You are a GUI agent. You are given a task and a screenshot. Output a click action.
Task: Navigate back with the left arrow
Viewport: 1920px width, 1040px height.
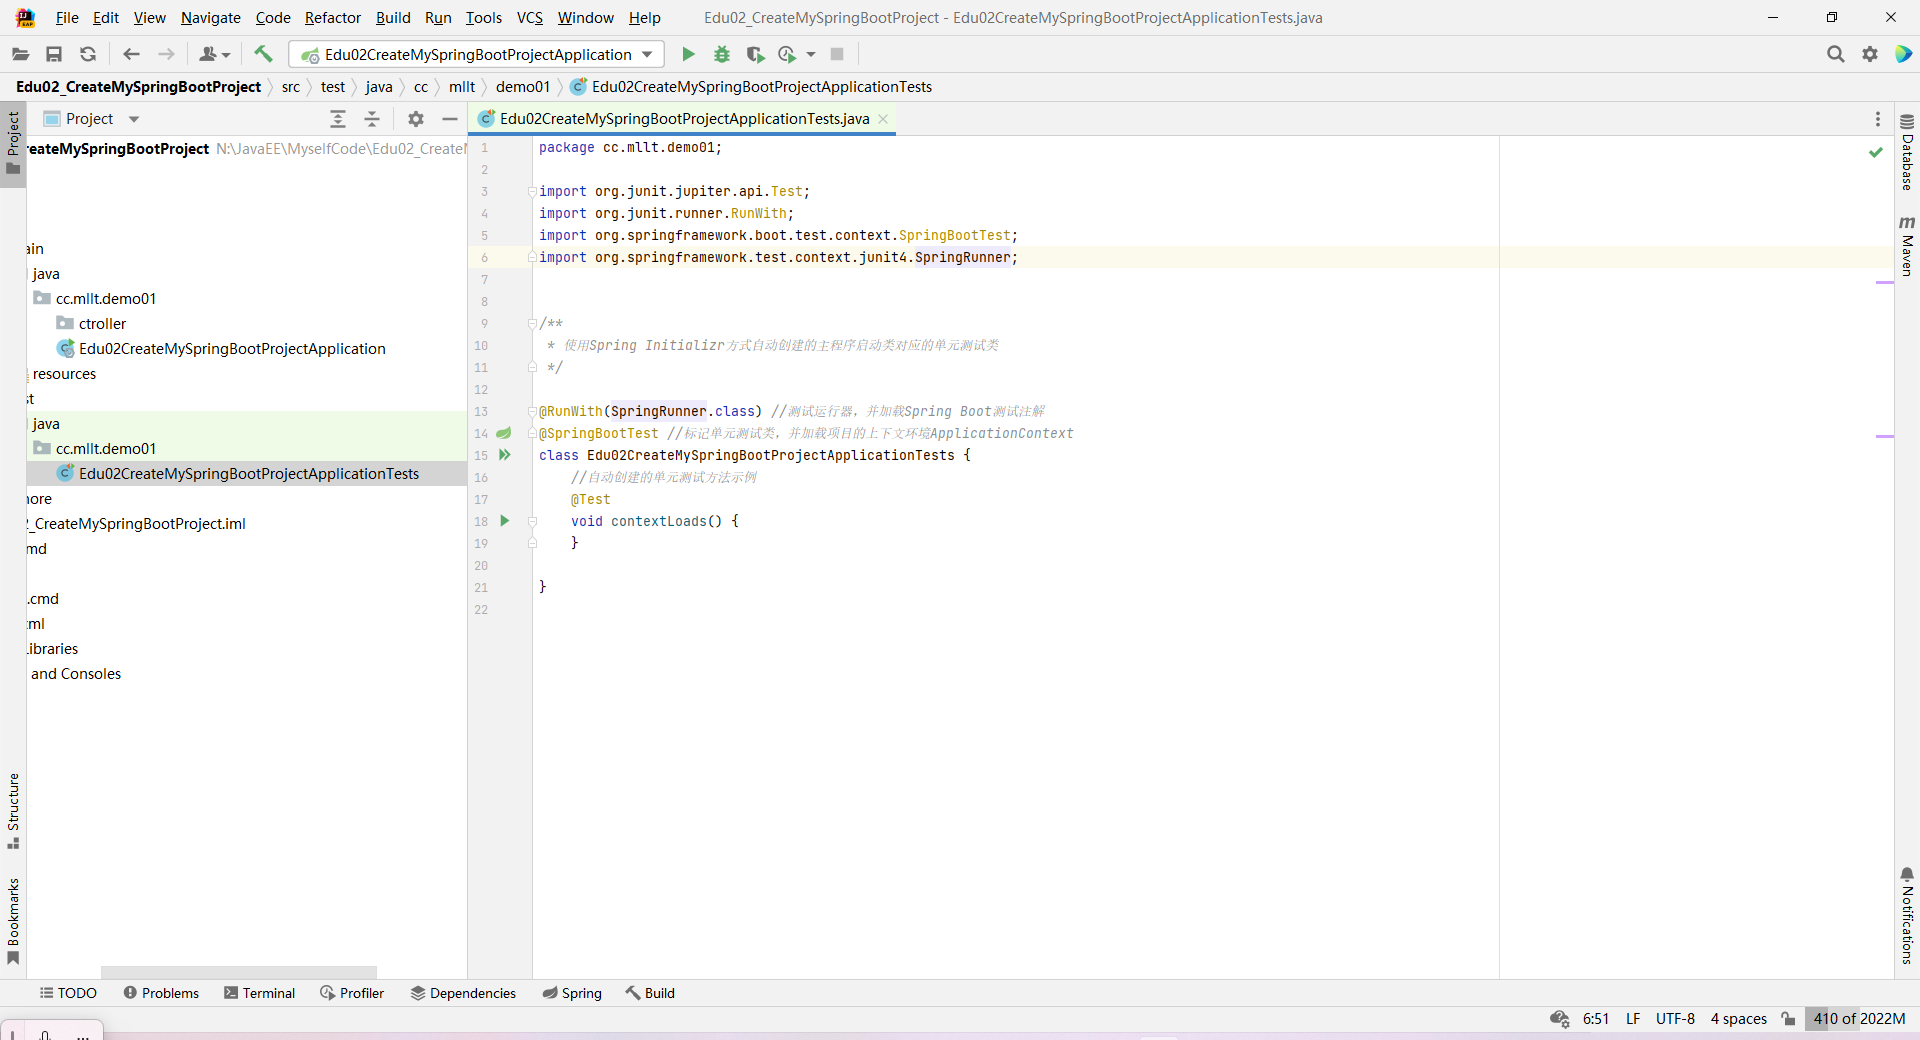131,54
